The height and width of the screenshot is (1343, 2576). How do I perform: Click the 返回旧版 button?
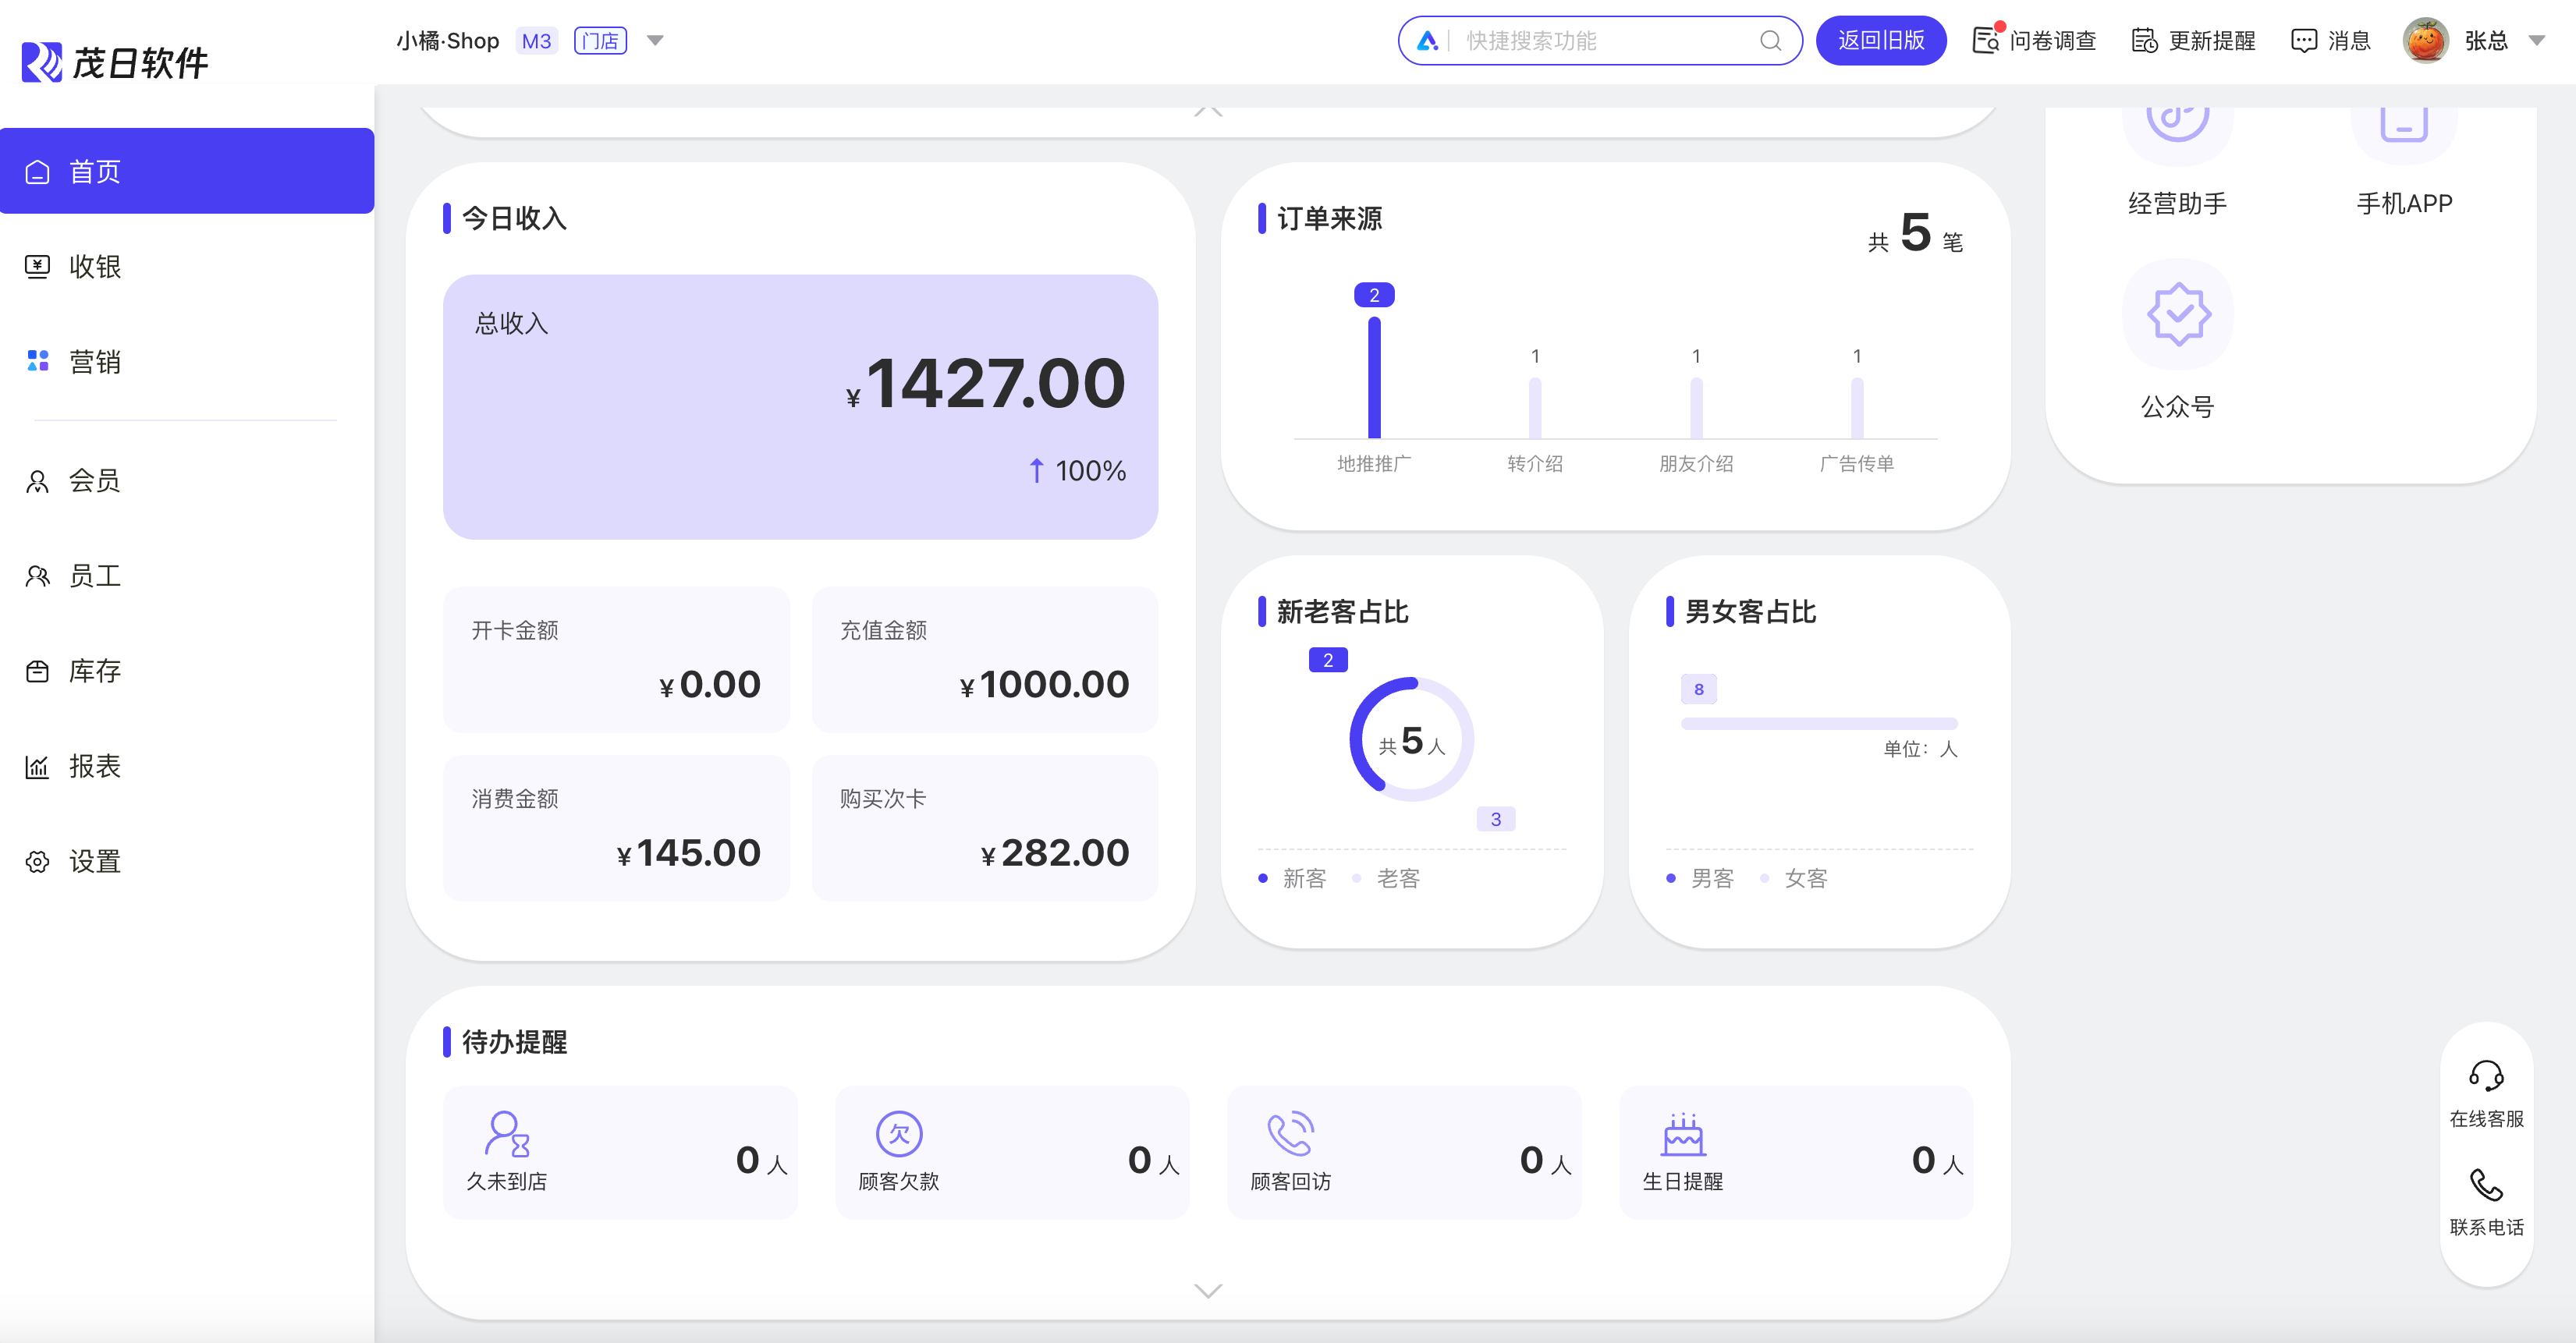tap(1880, 41)
